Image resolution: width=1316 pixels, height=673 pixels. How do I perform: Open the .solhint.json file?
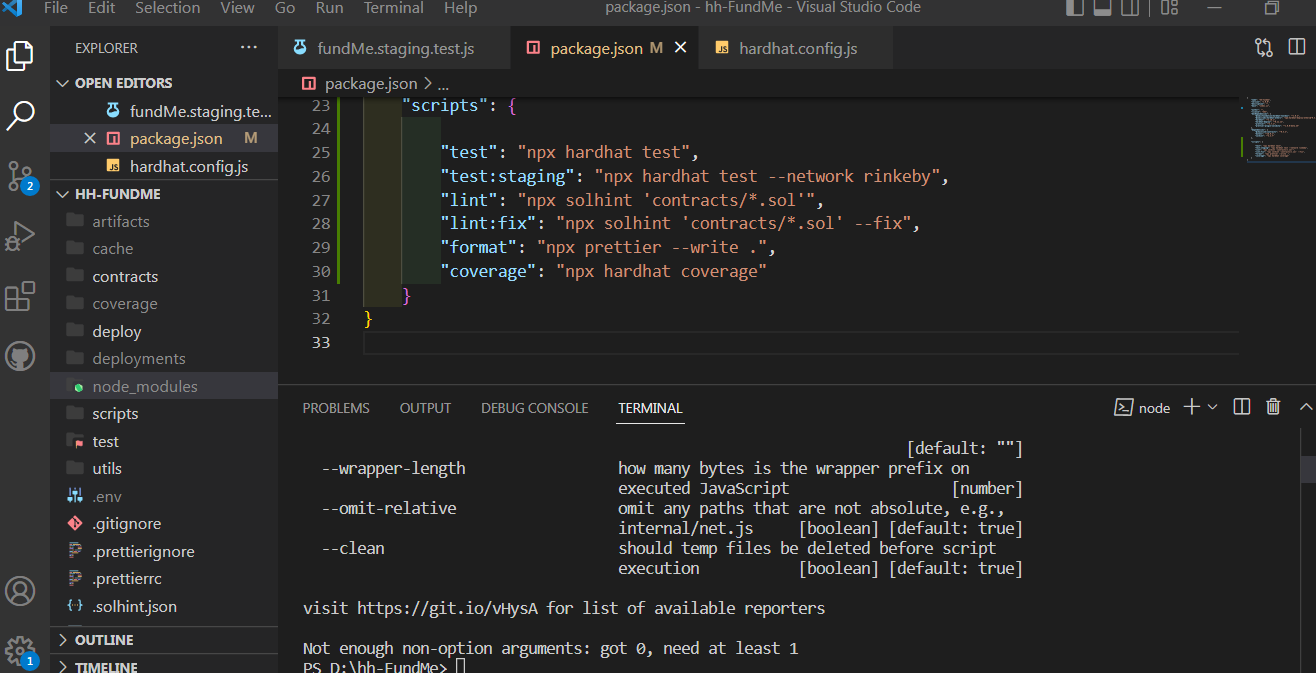164,606
